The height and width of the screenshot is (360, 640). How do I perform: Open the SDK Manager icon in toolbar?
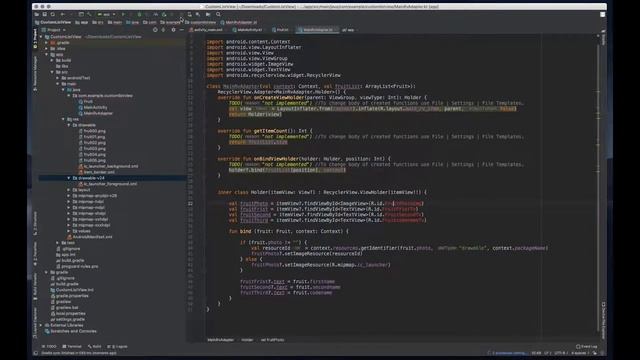tap(198, 14)
